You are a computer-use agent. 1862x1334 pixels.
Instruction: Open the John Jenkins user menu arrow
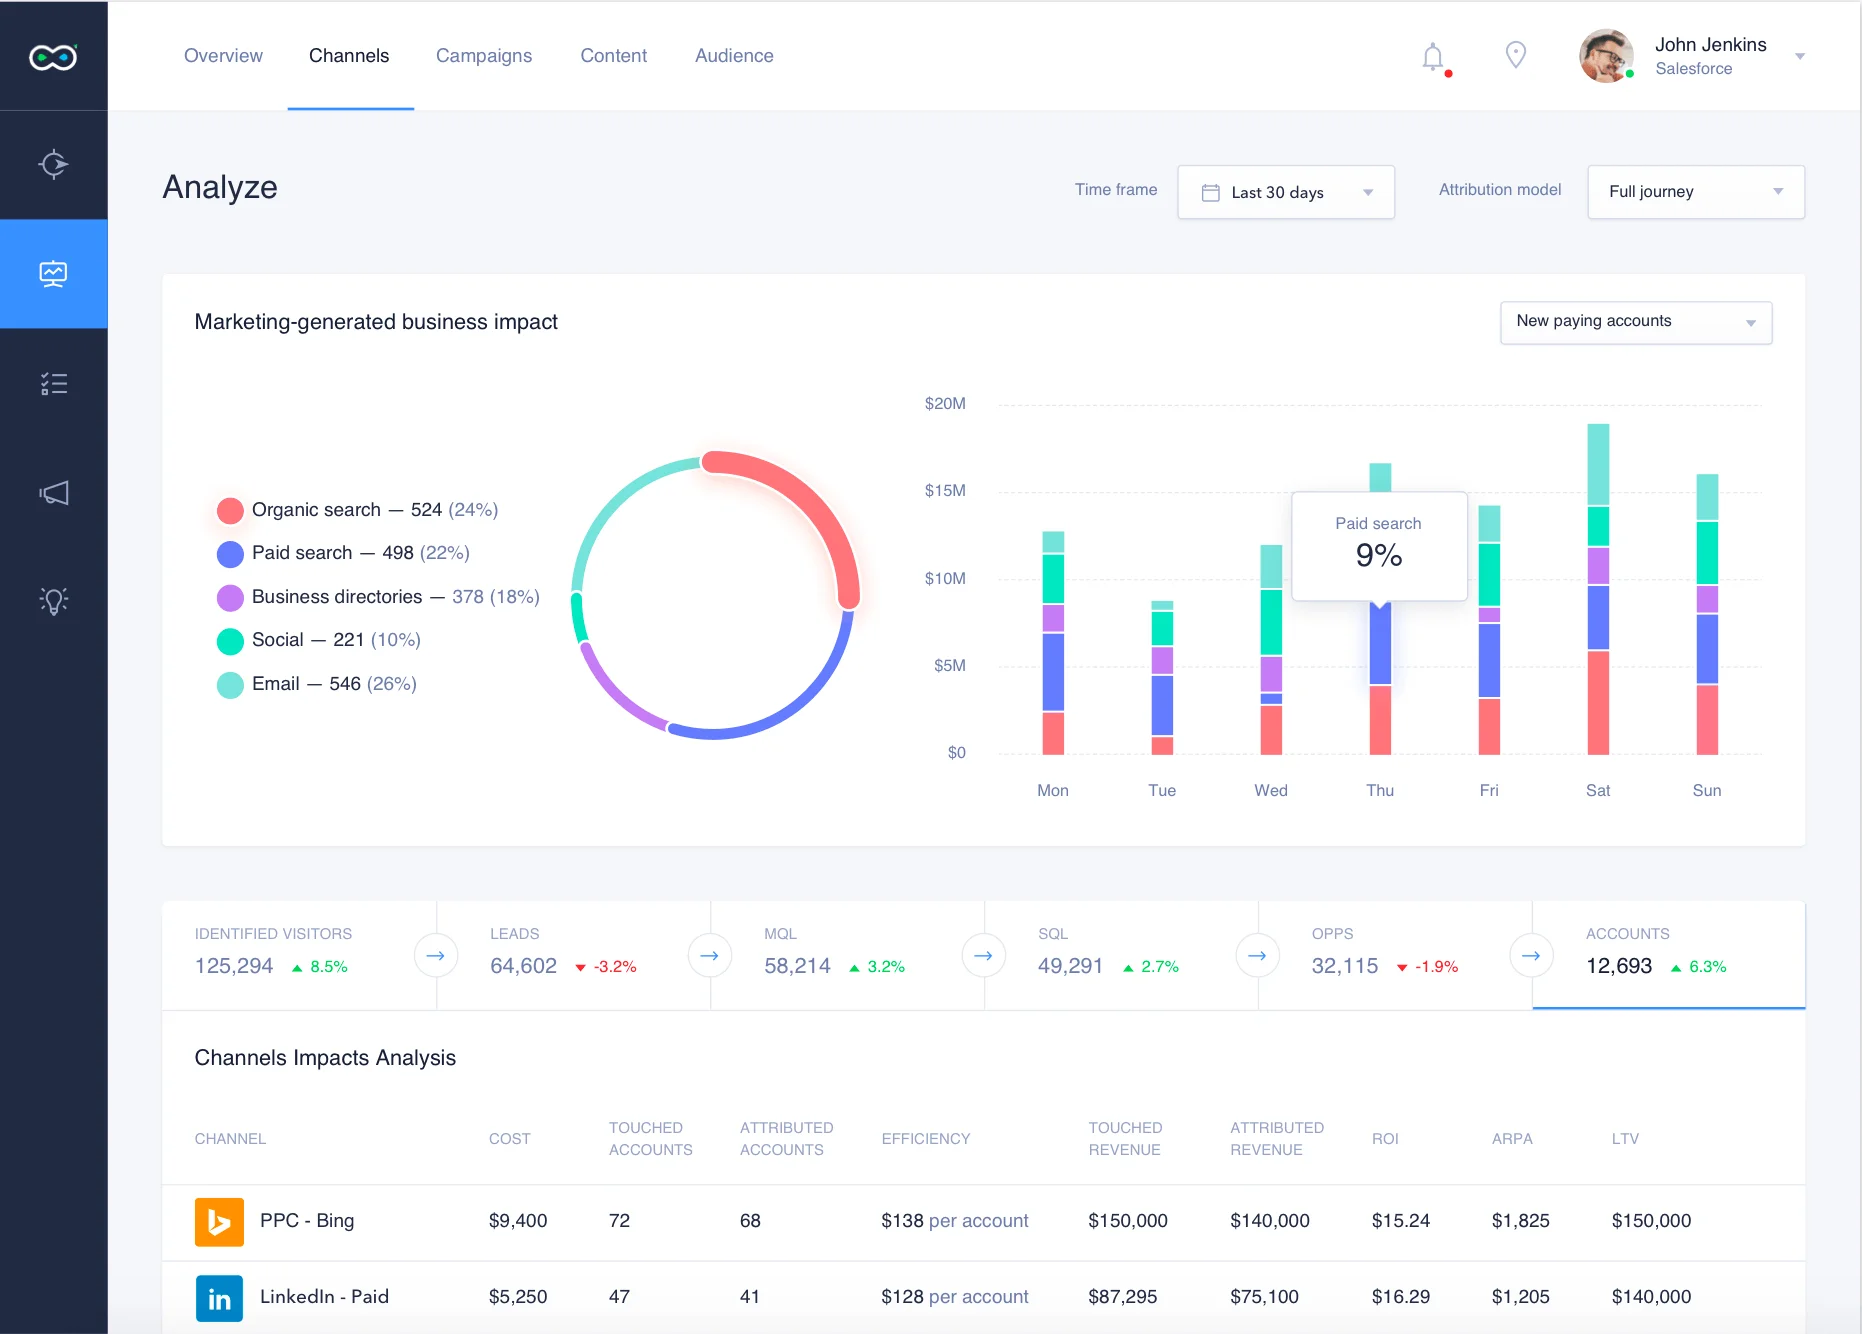point(1799,57)
